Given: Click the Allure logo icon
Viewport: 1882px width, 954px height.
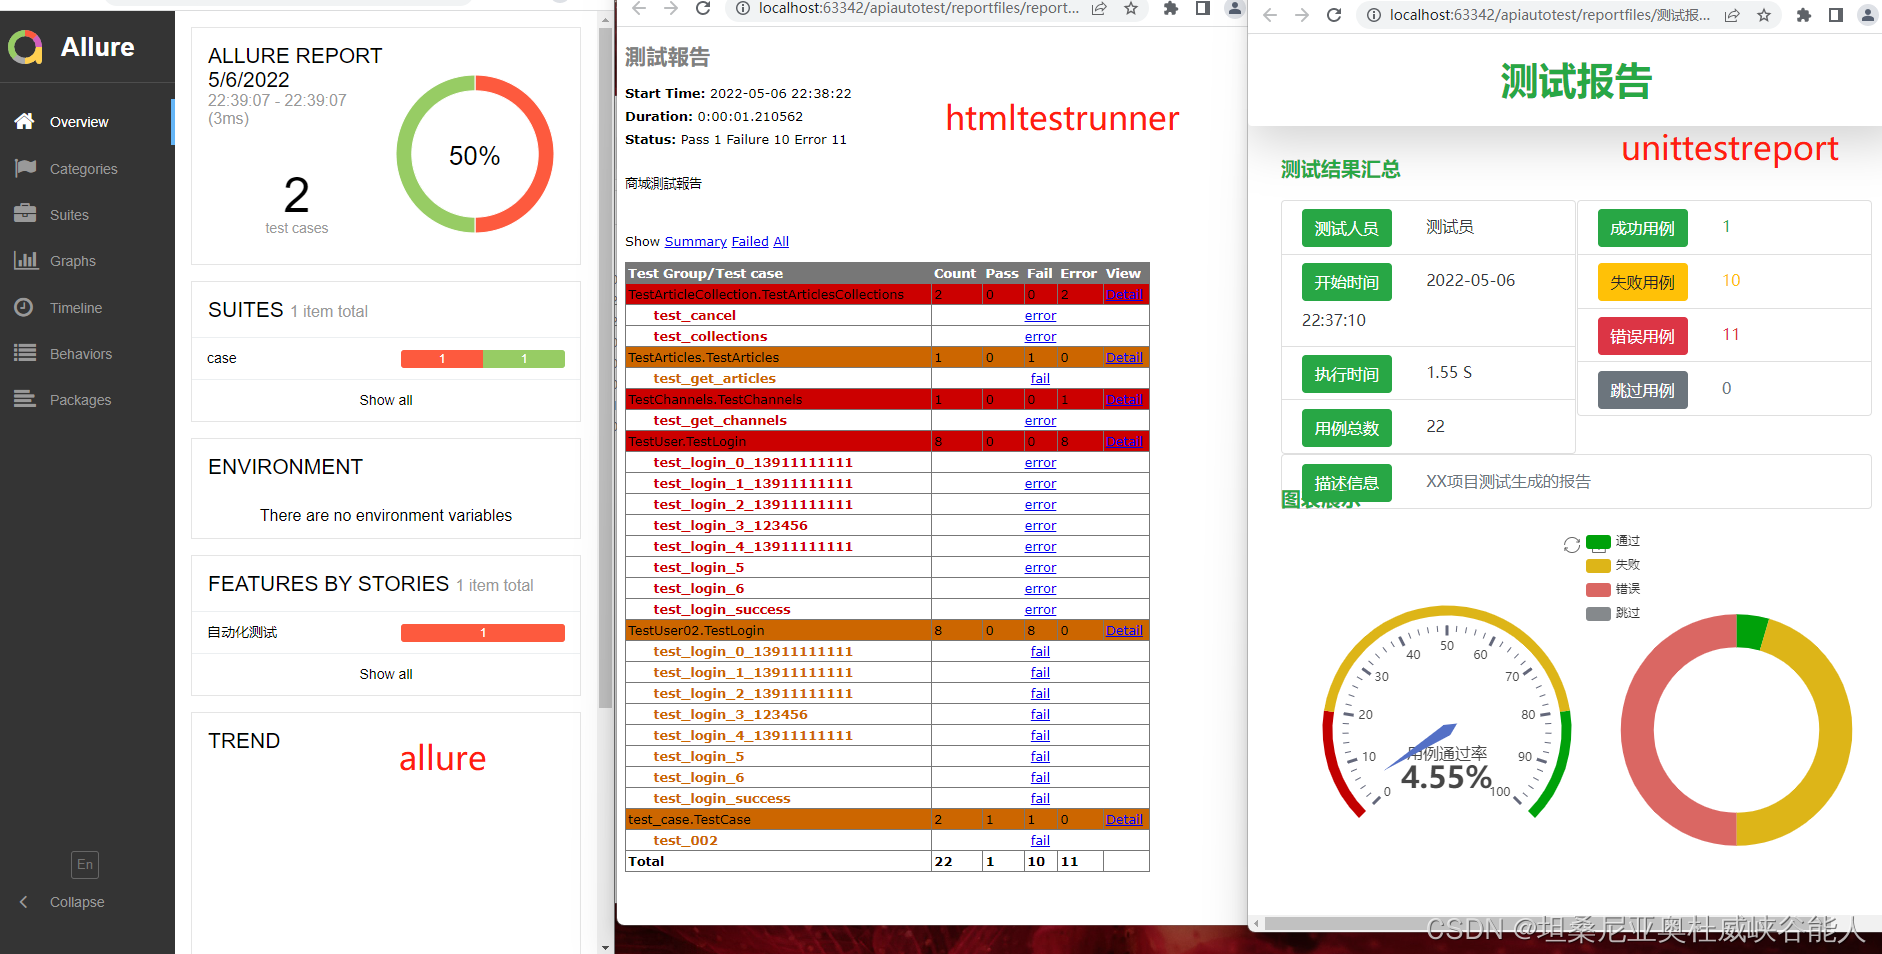Looking at the screenshot, I should pos(25,47).
